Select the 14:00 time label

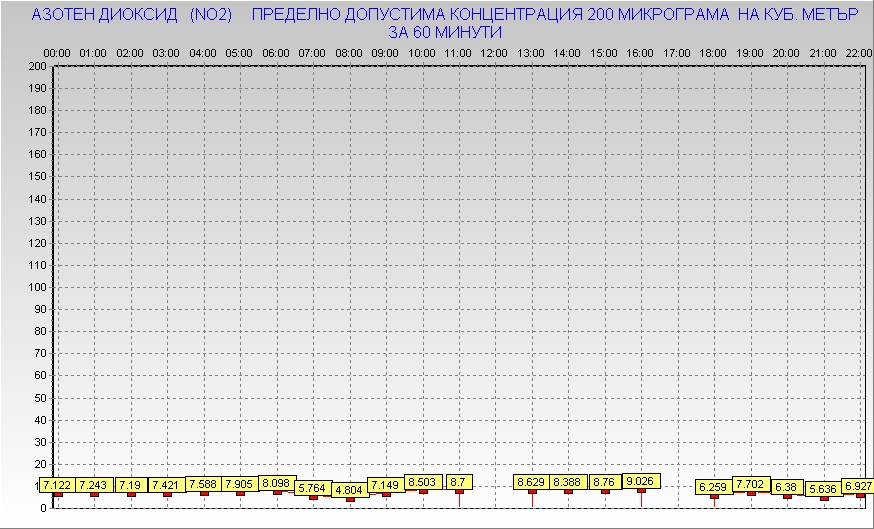(x=567, y=54)
